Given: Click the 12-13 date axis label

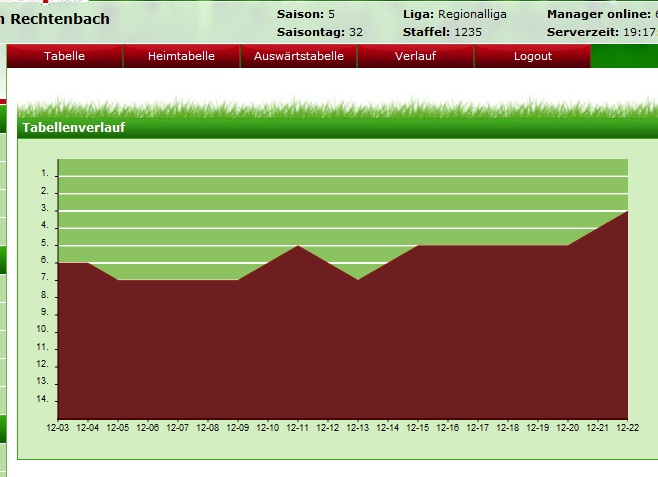Looking at the screenshot, I should [x=358, y=427].
